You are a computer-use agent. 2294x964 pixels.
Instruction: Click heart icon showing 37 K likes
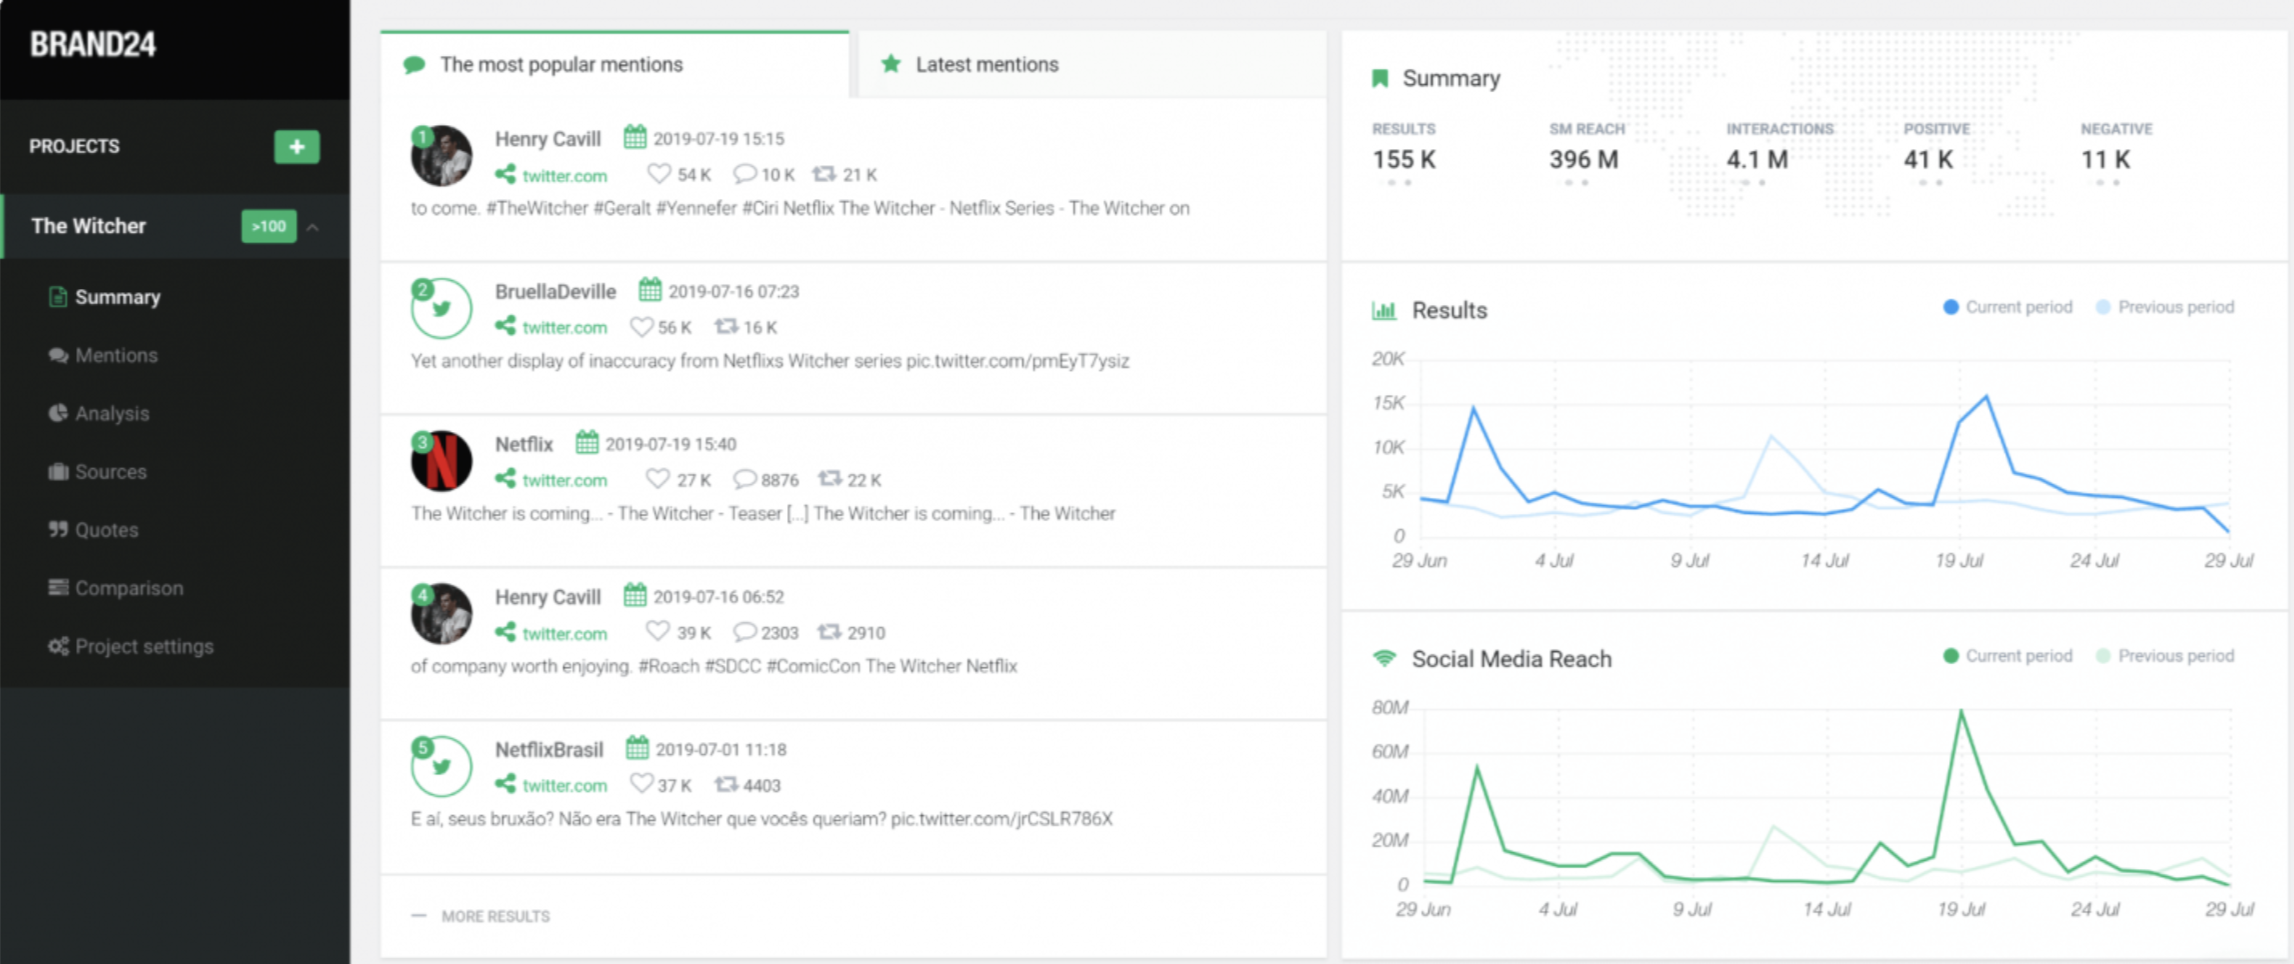point(641,784)
